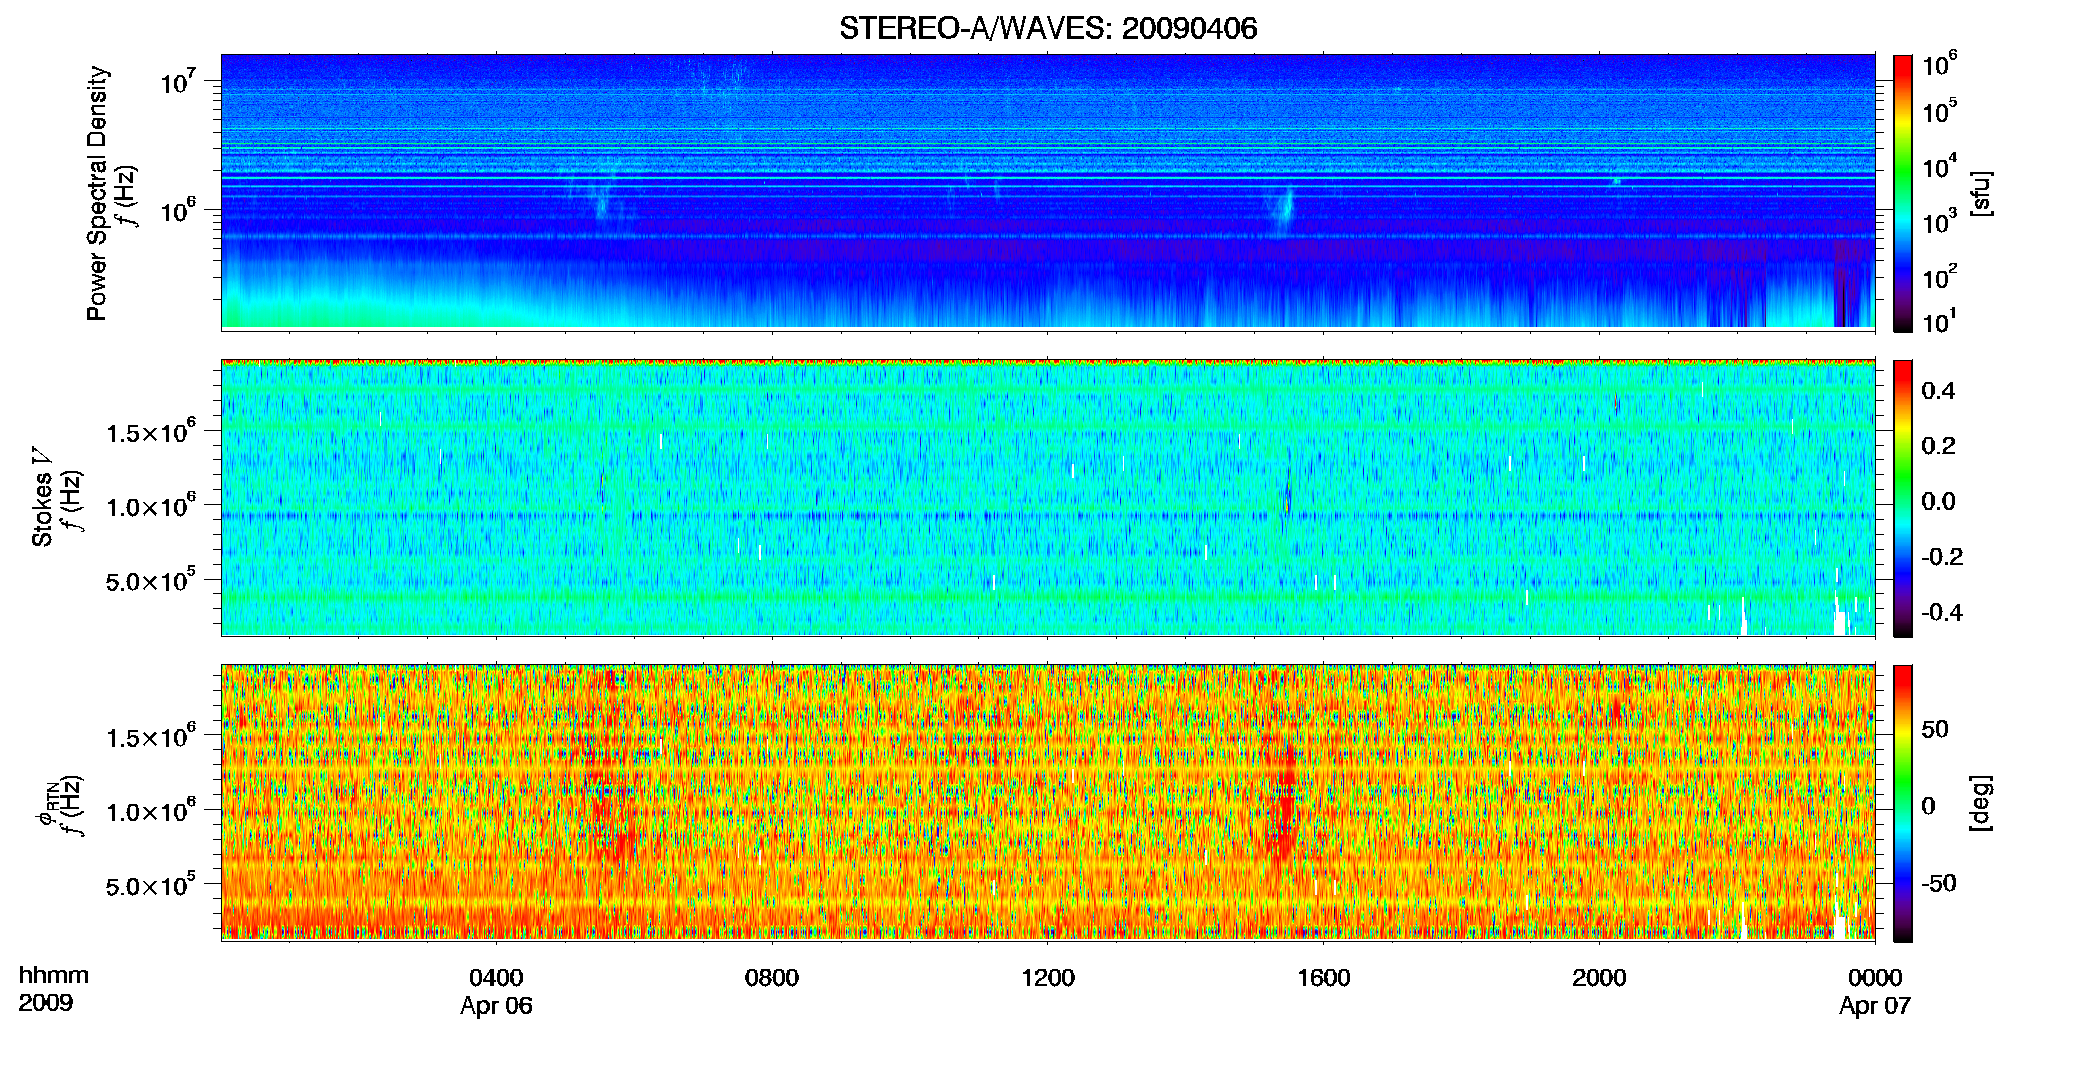Click the STEREO-A/WAVES: 20090406 plot title
This screenshot has height=1080, width=2096.
click(x=1048, y=28)
